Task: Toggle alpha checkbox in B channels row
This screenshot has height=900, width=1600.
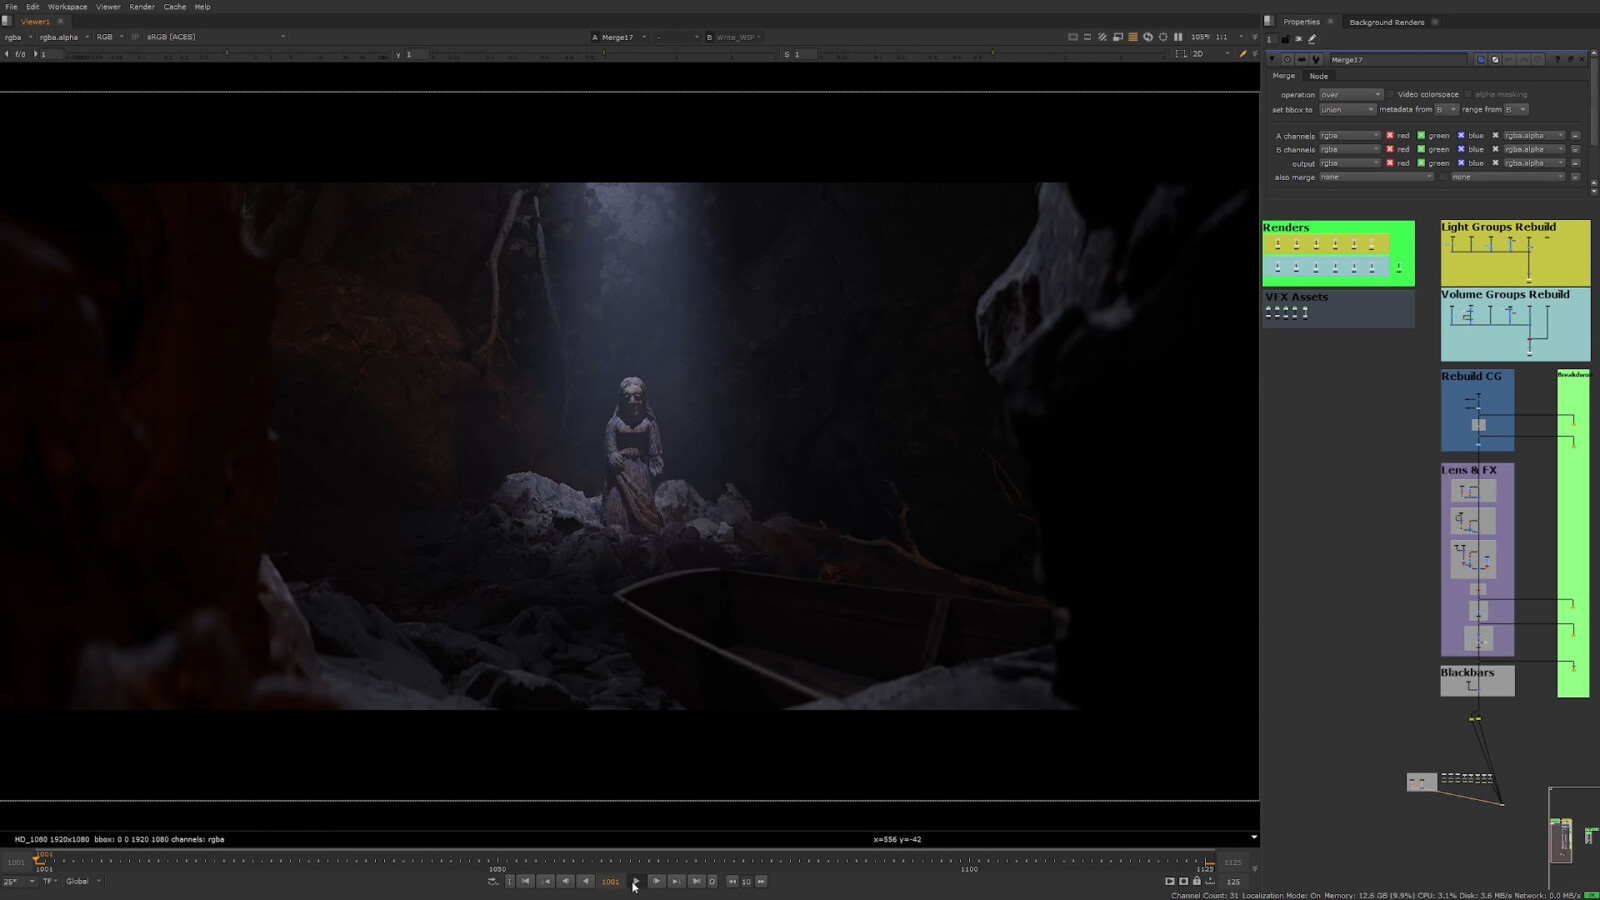Action: pyautogui.click(x=1496, y=150)
